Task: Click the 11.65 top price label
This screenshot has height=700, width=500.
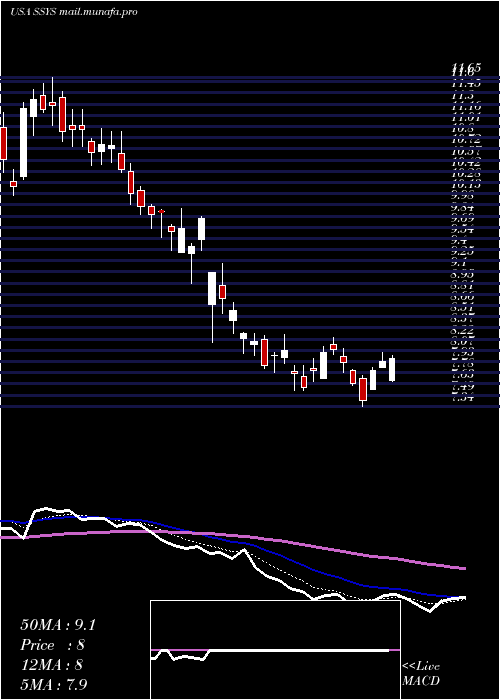Action: click(x=466, y=68)
